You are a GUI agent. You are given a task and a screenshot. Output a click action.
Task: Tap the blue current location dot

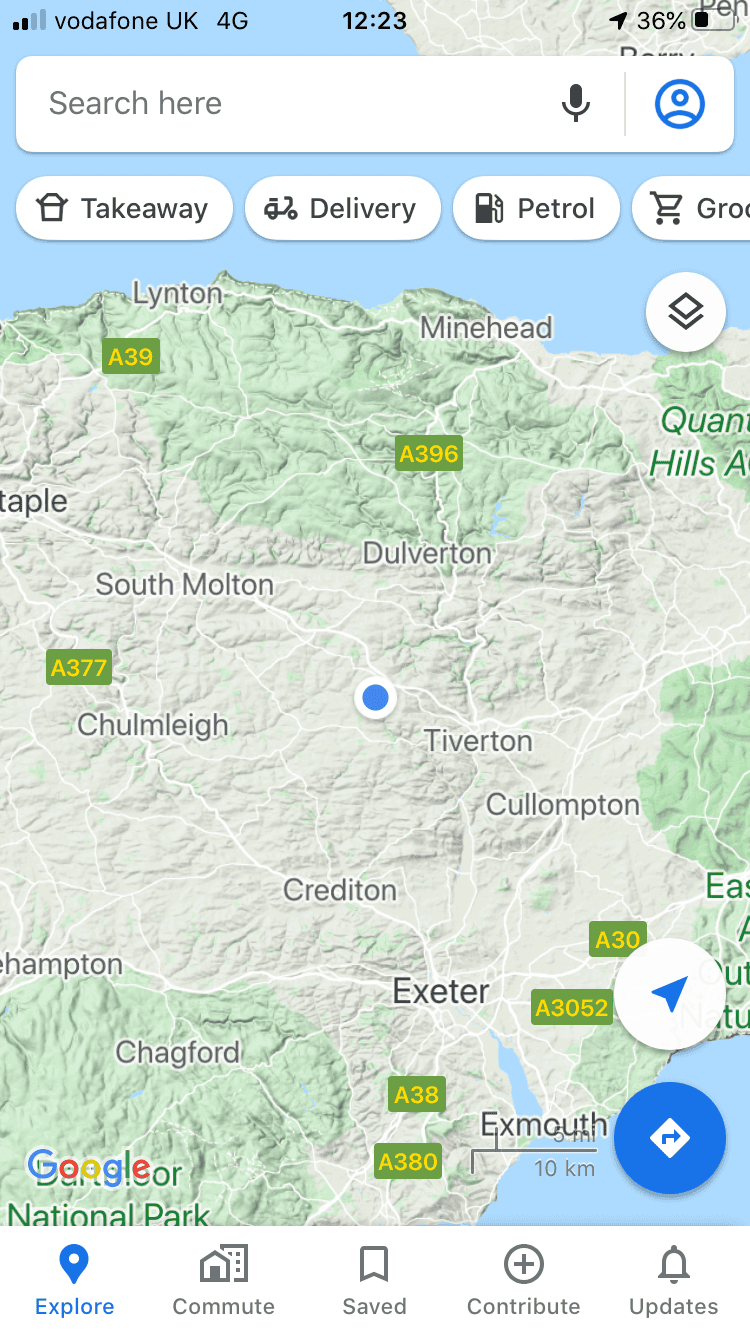point(376,697)
